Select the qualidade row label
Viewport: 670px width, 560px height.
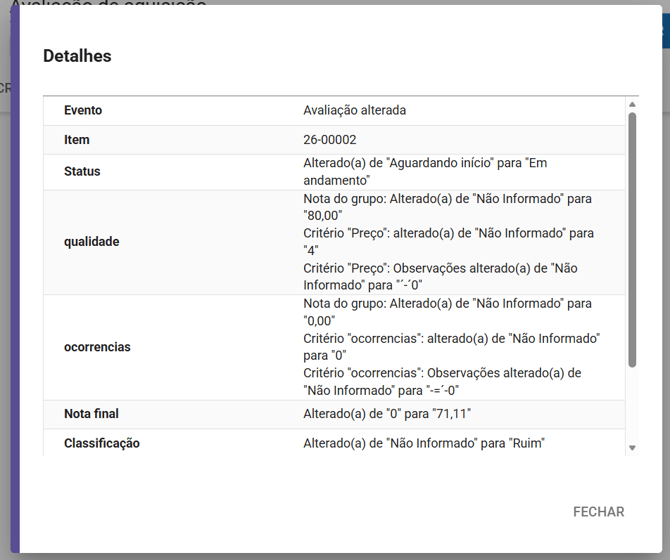[92, 242]
